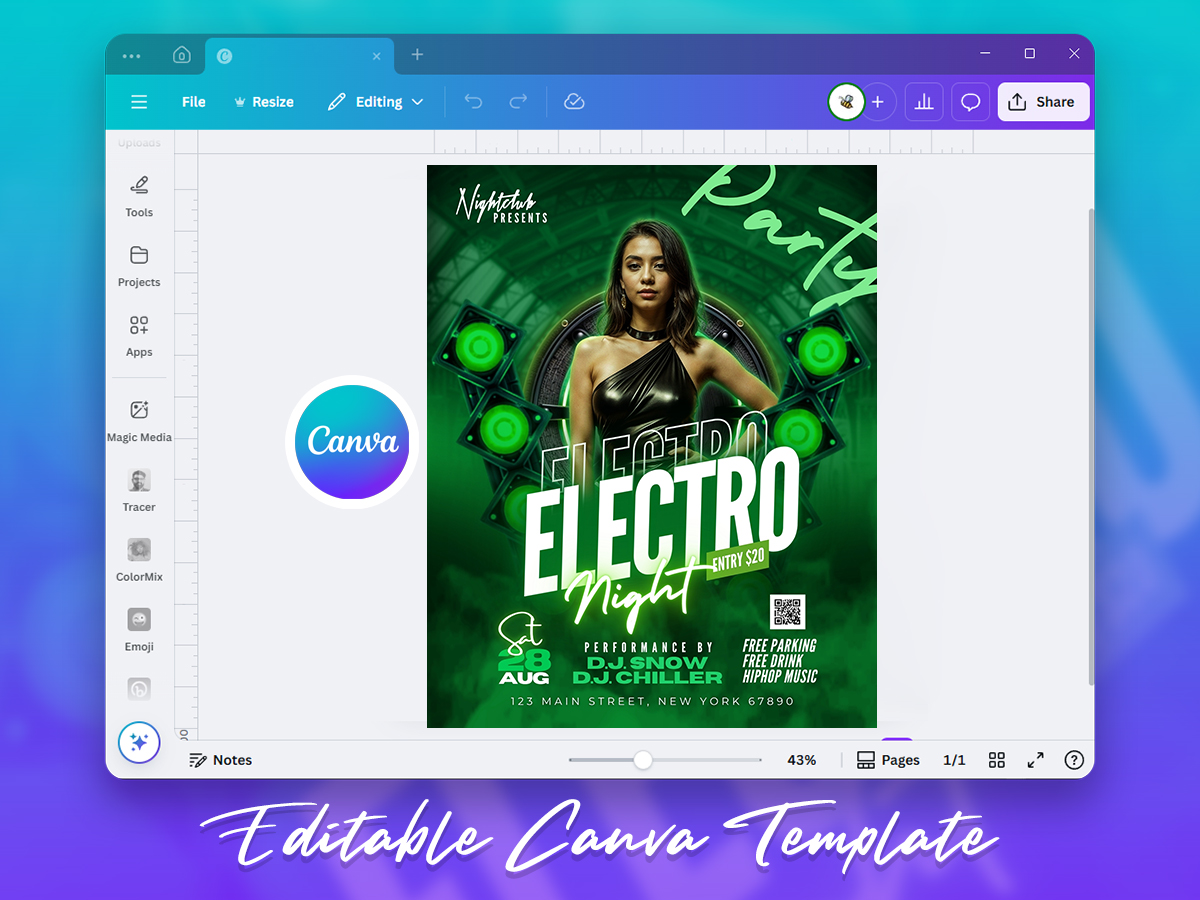Open a new tab with plus

(x=417, y=55)
